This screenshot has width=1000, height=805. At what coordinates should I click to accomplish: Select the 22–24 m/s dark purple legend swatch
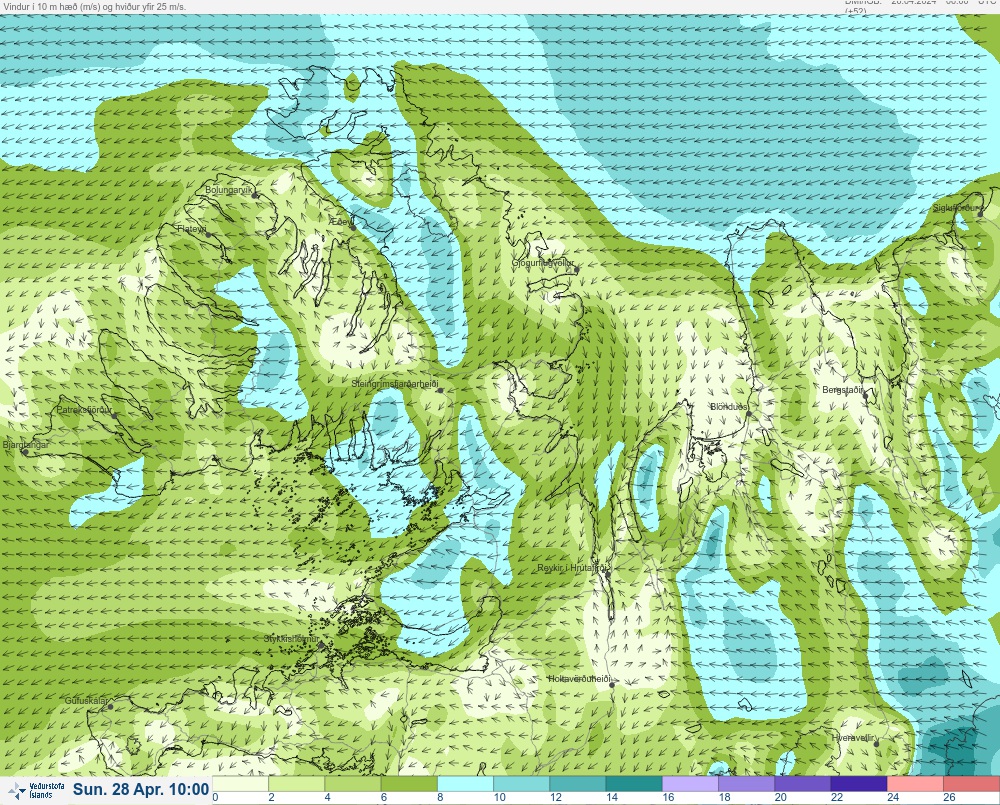point(858,783)
